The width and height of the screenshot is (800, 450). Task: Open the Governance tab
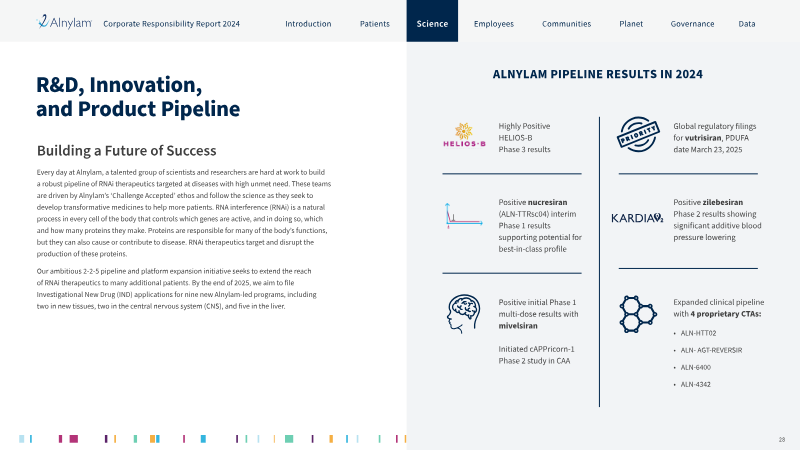pyautogui.click(x=692, y=23)
